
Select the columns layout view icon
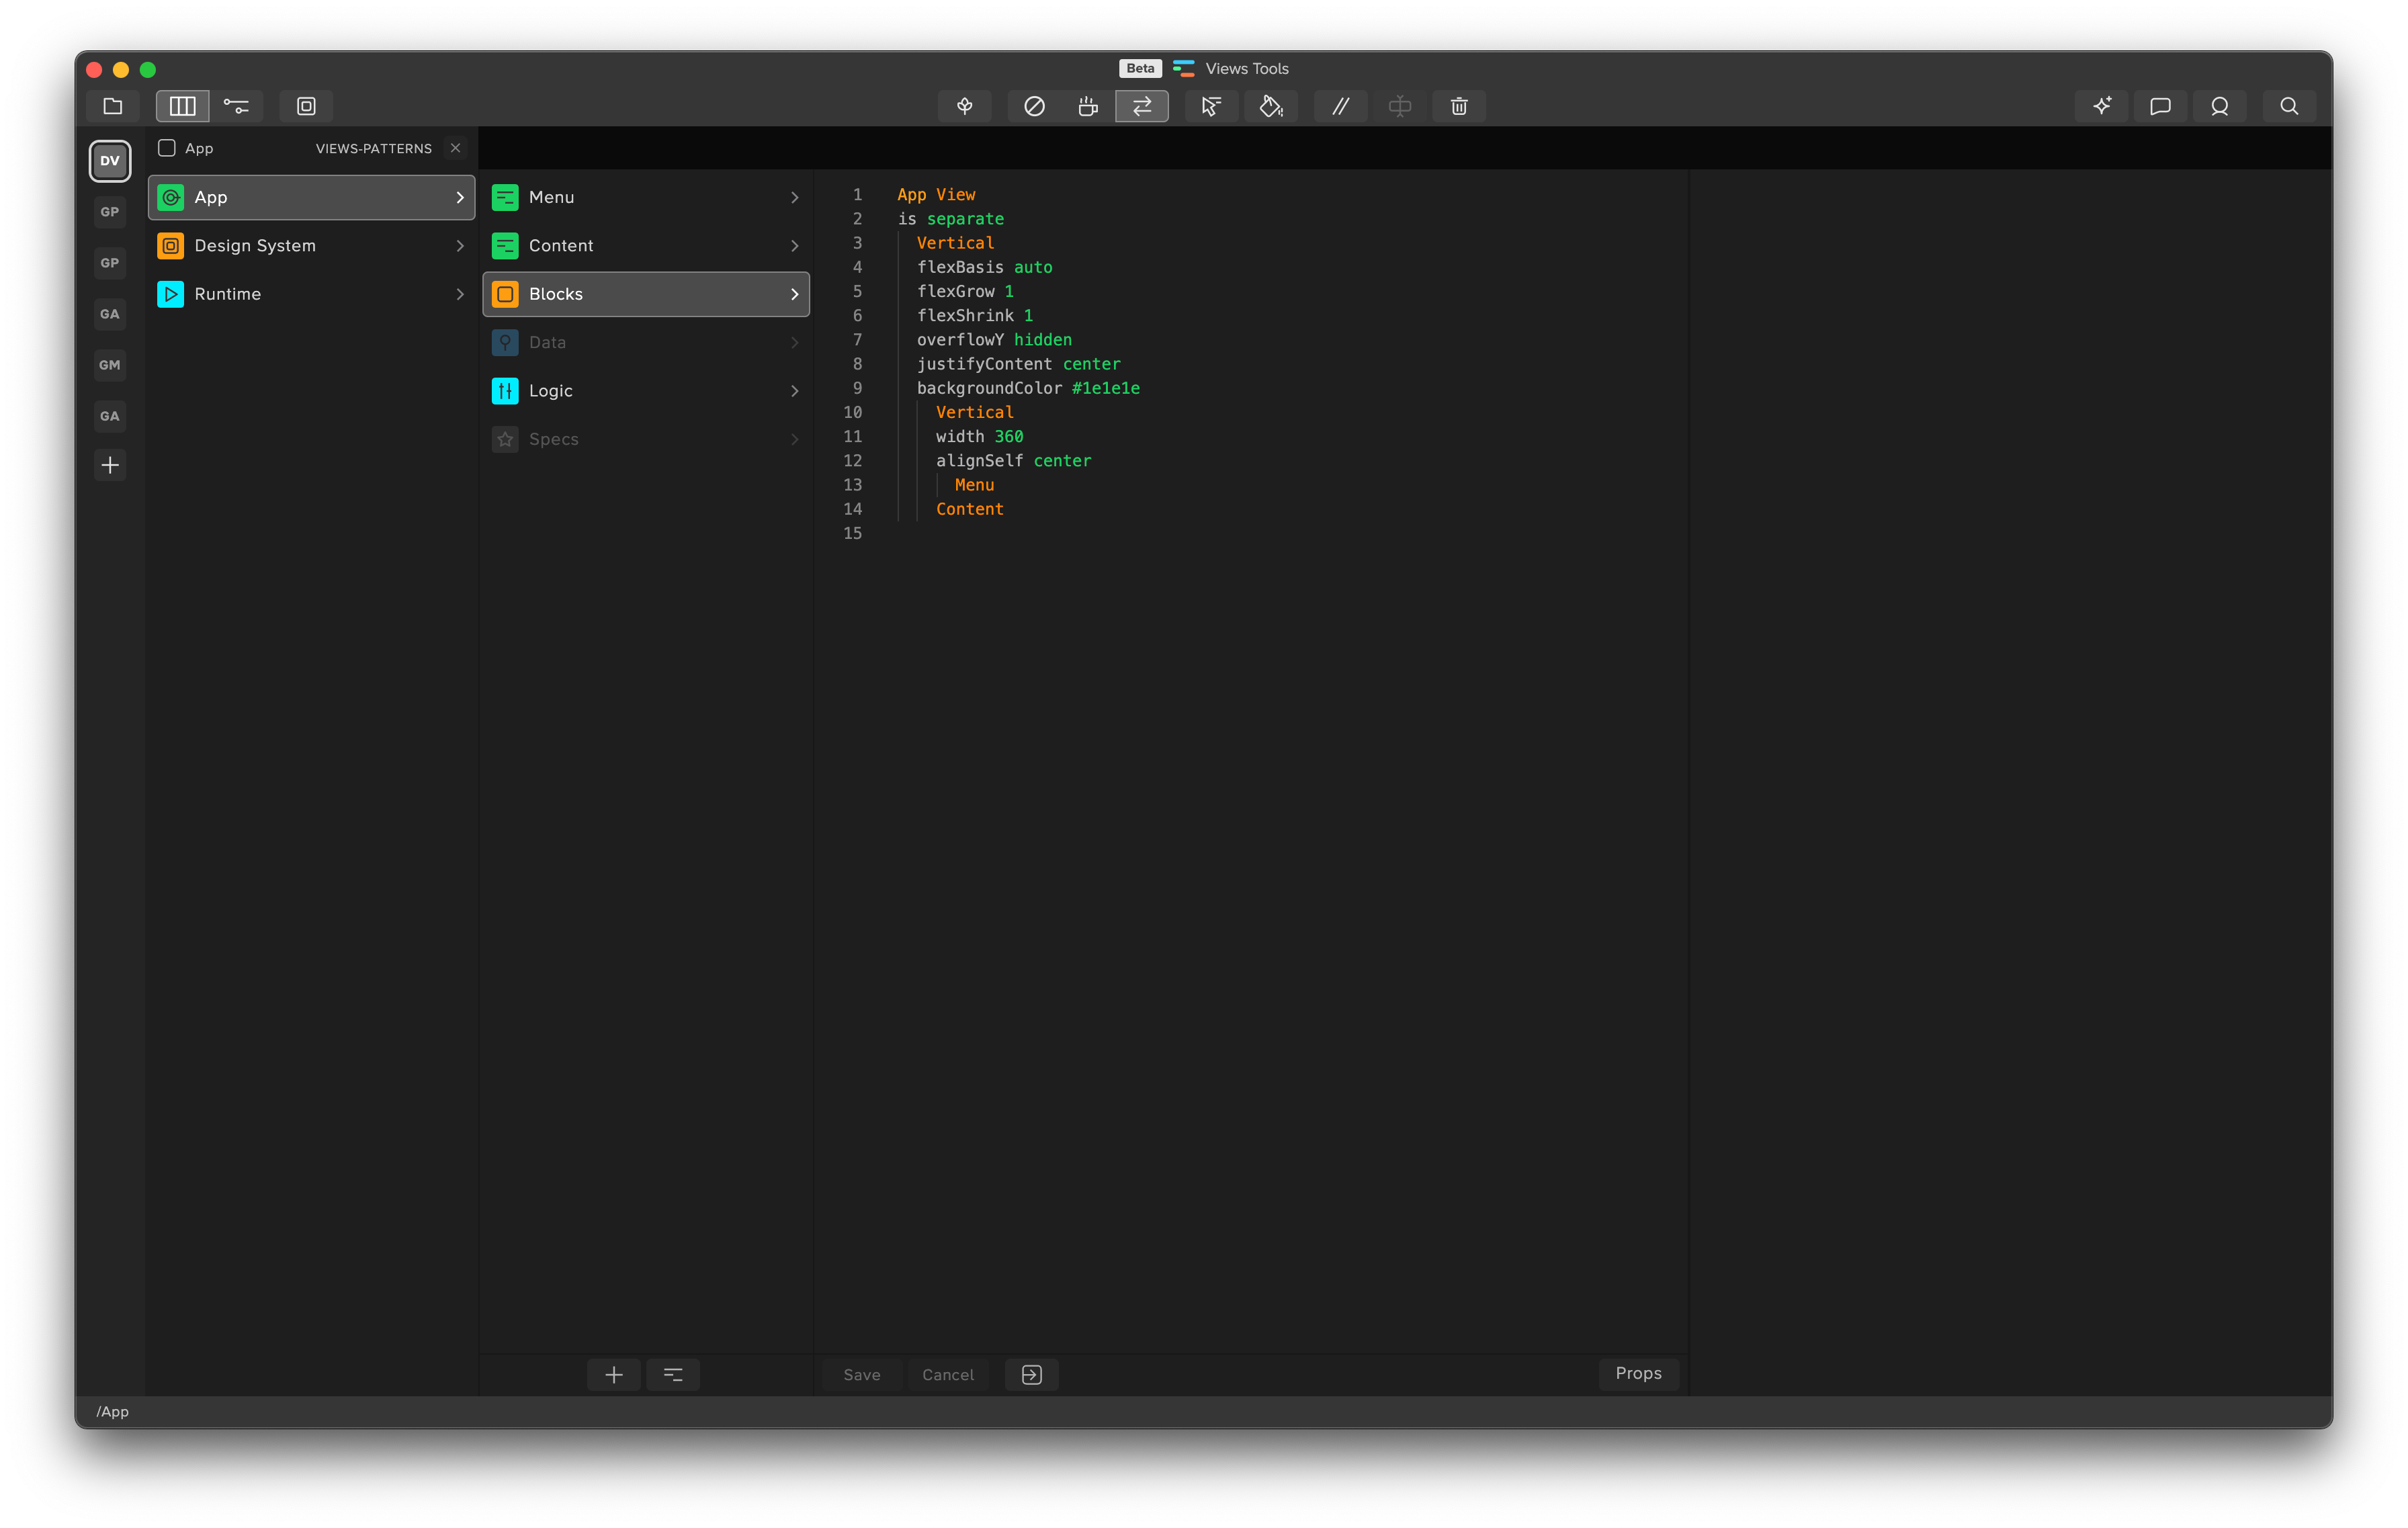click(182, 106)
